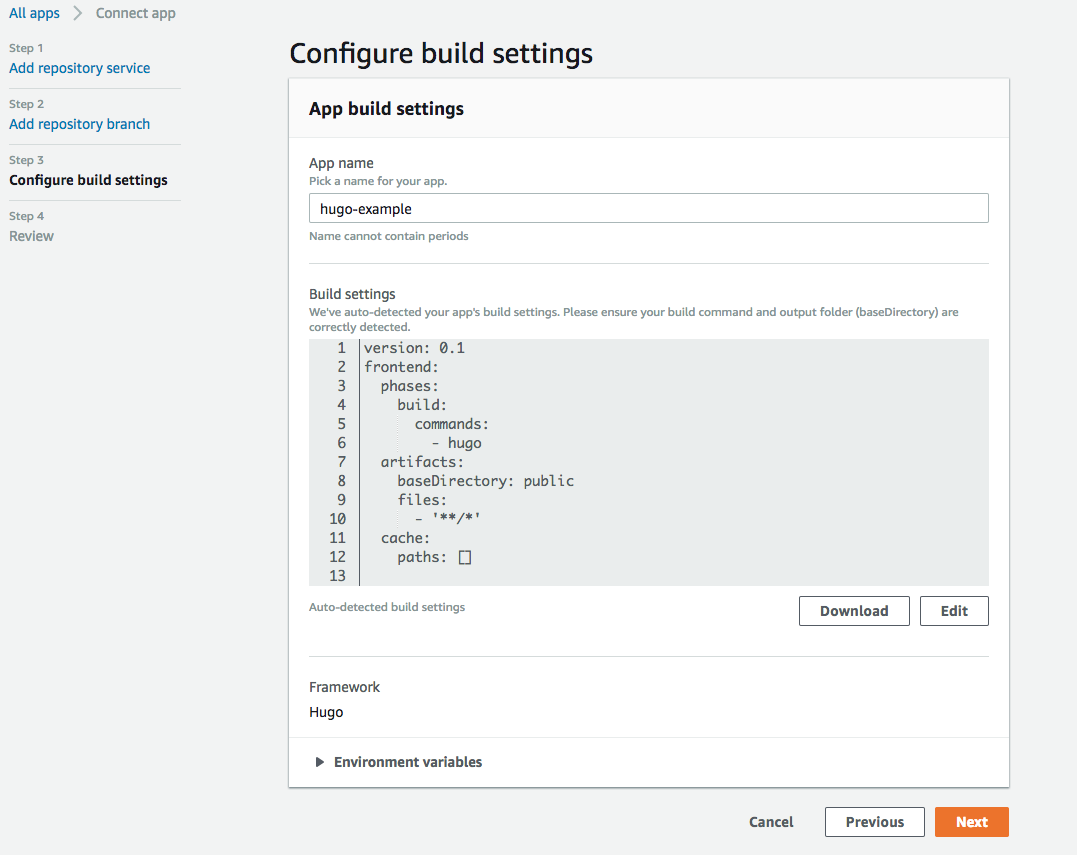Go to All apps breadcrumb

34,14
